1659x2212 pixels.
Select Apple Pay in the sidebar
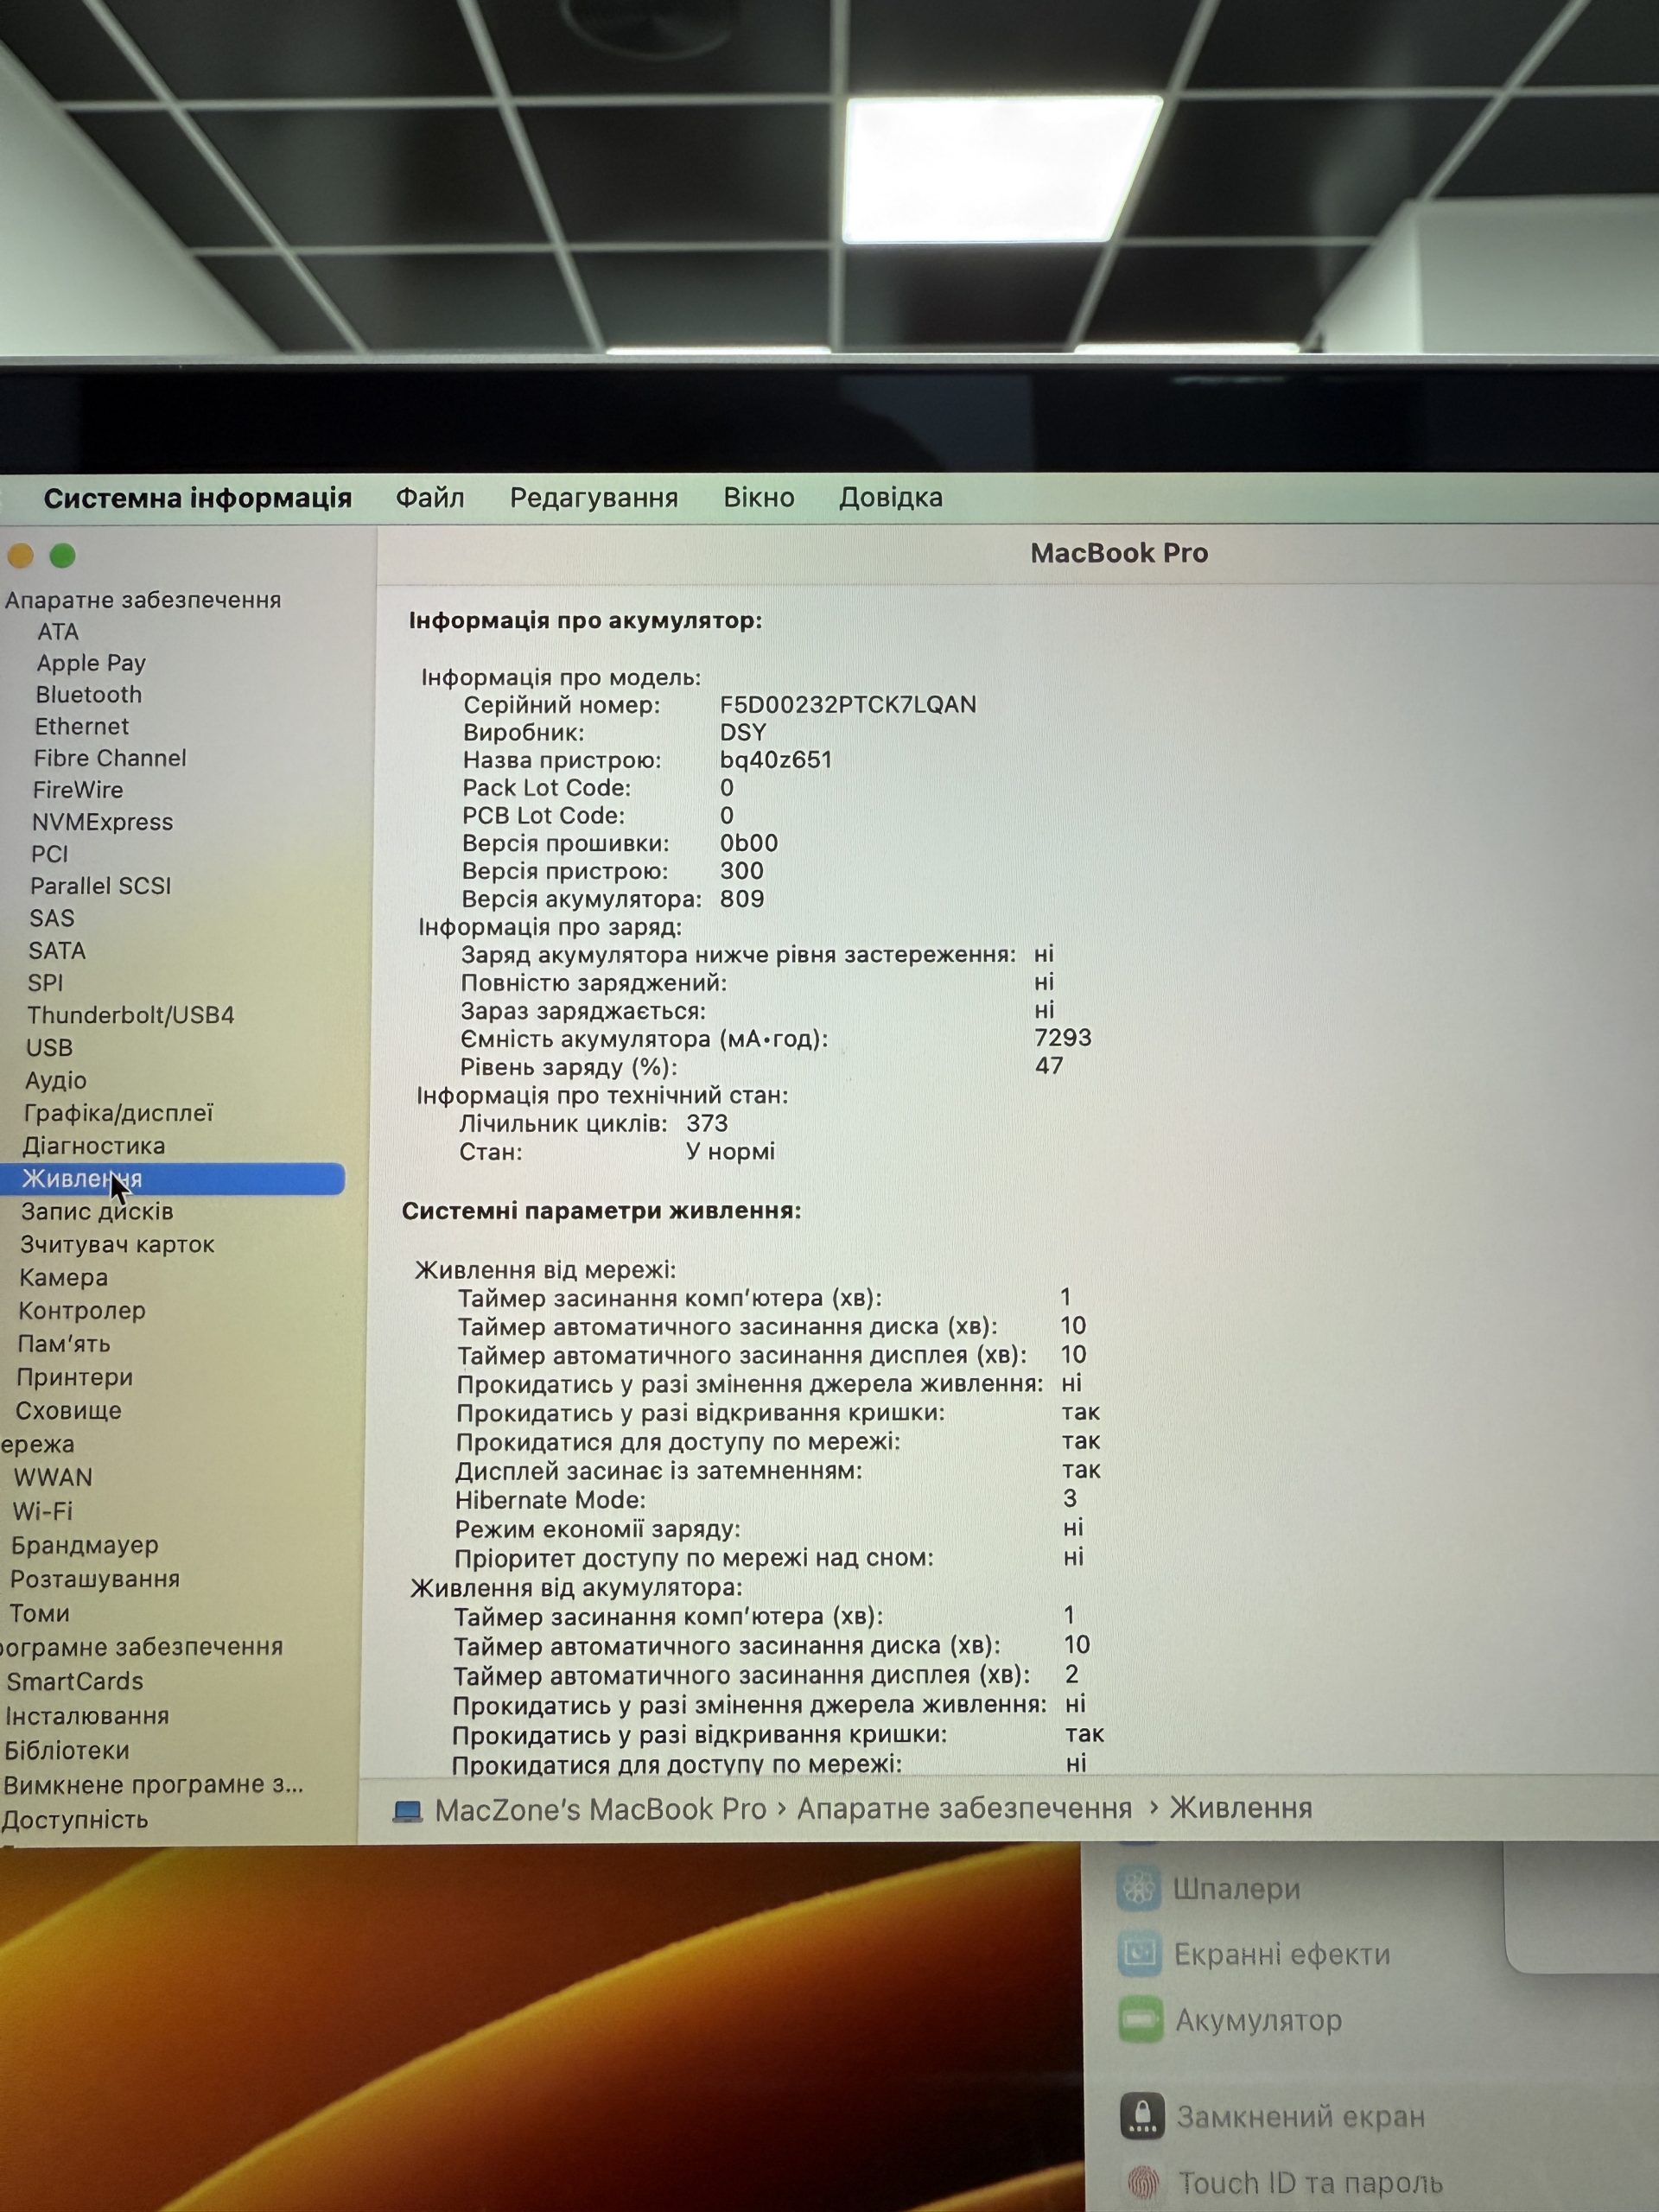91,663
